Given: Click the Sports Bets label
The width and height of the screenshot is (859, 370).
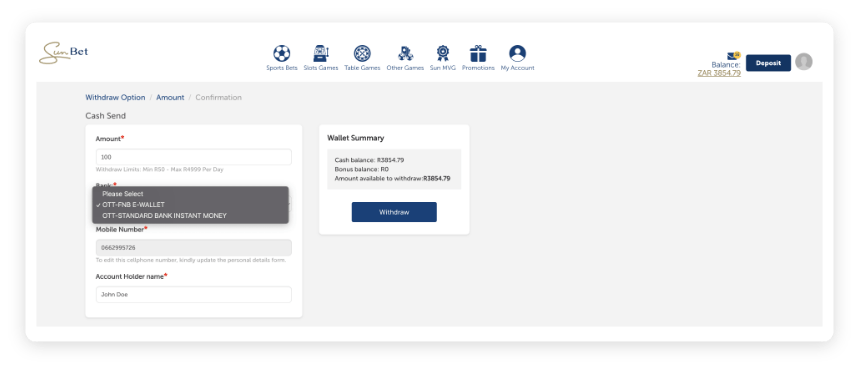Looking at the screenshot, I should tap(282, 68).
